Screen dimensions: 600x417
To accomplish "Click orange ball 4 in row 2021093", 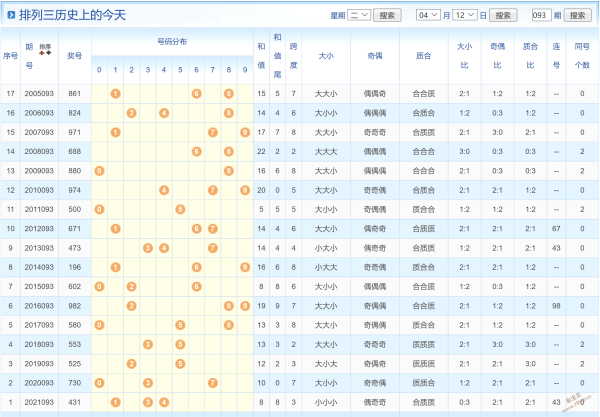I will (164, 402).
